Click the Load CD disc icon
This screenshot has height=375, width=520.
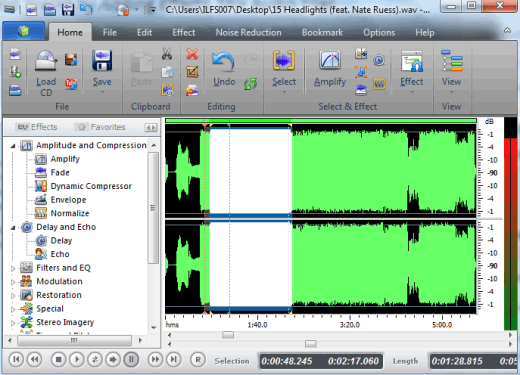[x=46, y=60]
